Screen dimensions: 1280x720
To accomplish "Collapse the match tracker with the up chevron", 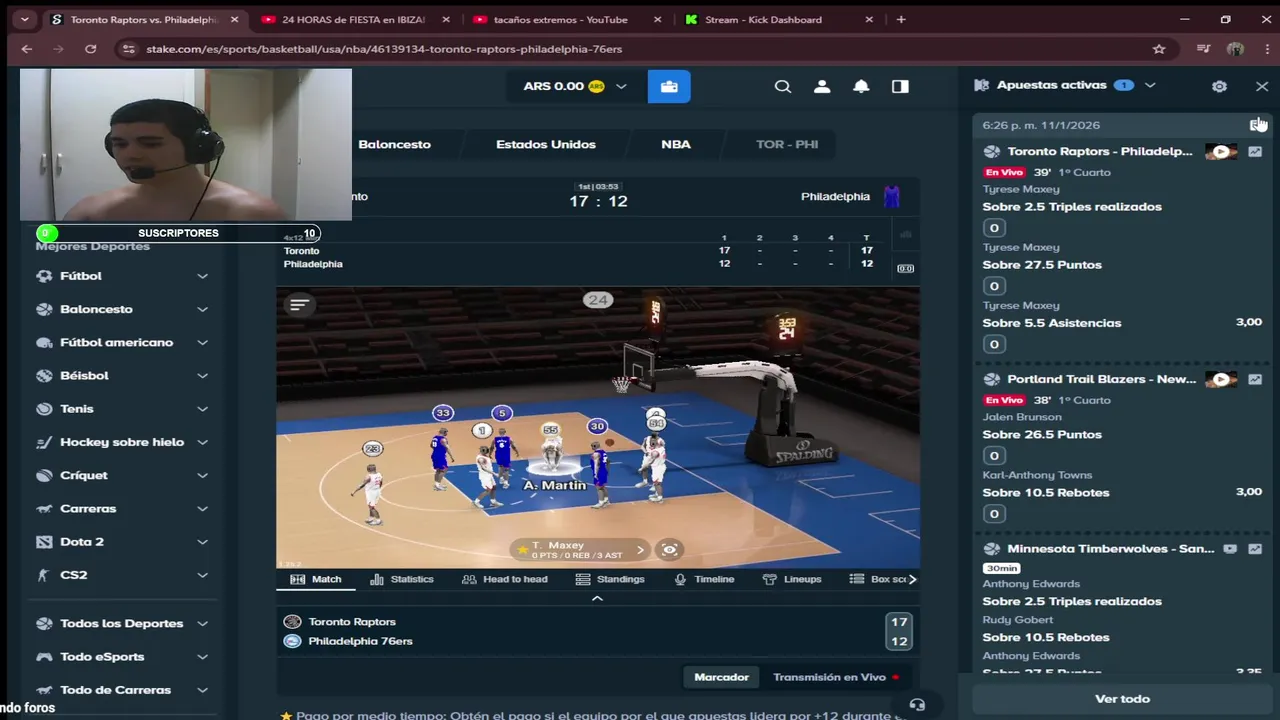I will (597, 598).
